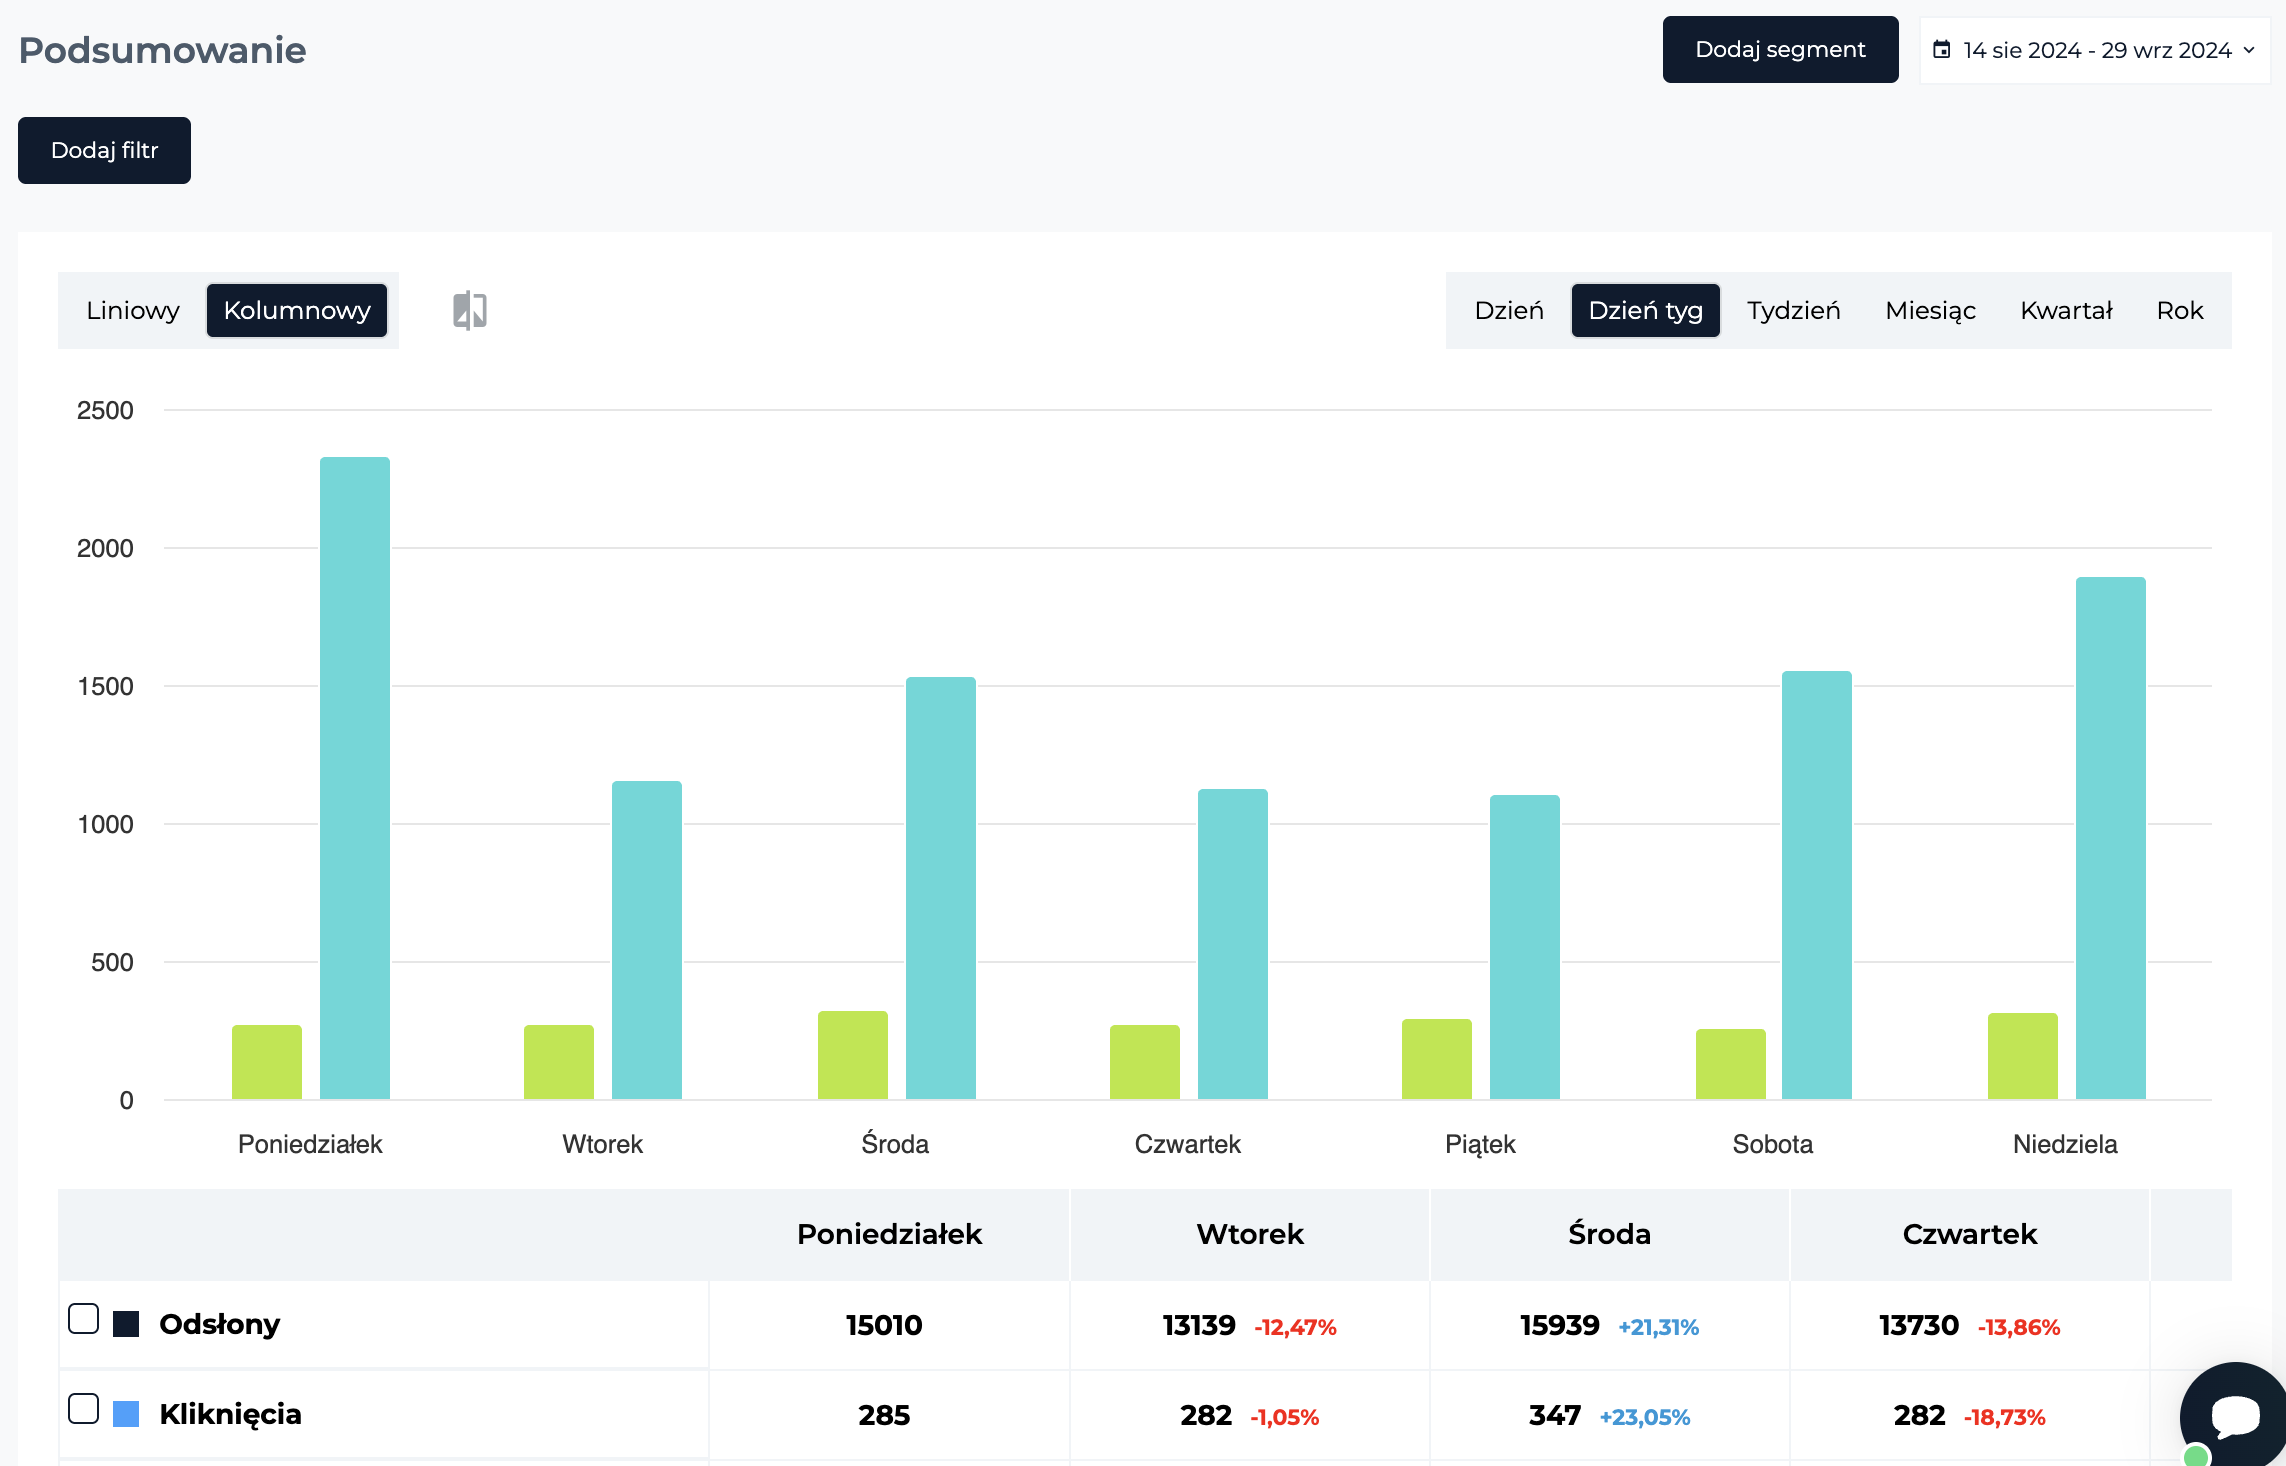The image size is (2286, 1466).
Task: Group the chart by Miesiąc
Action: coord(1930,310)
